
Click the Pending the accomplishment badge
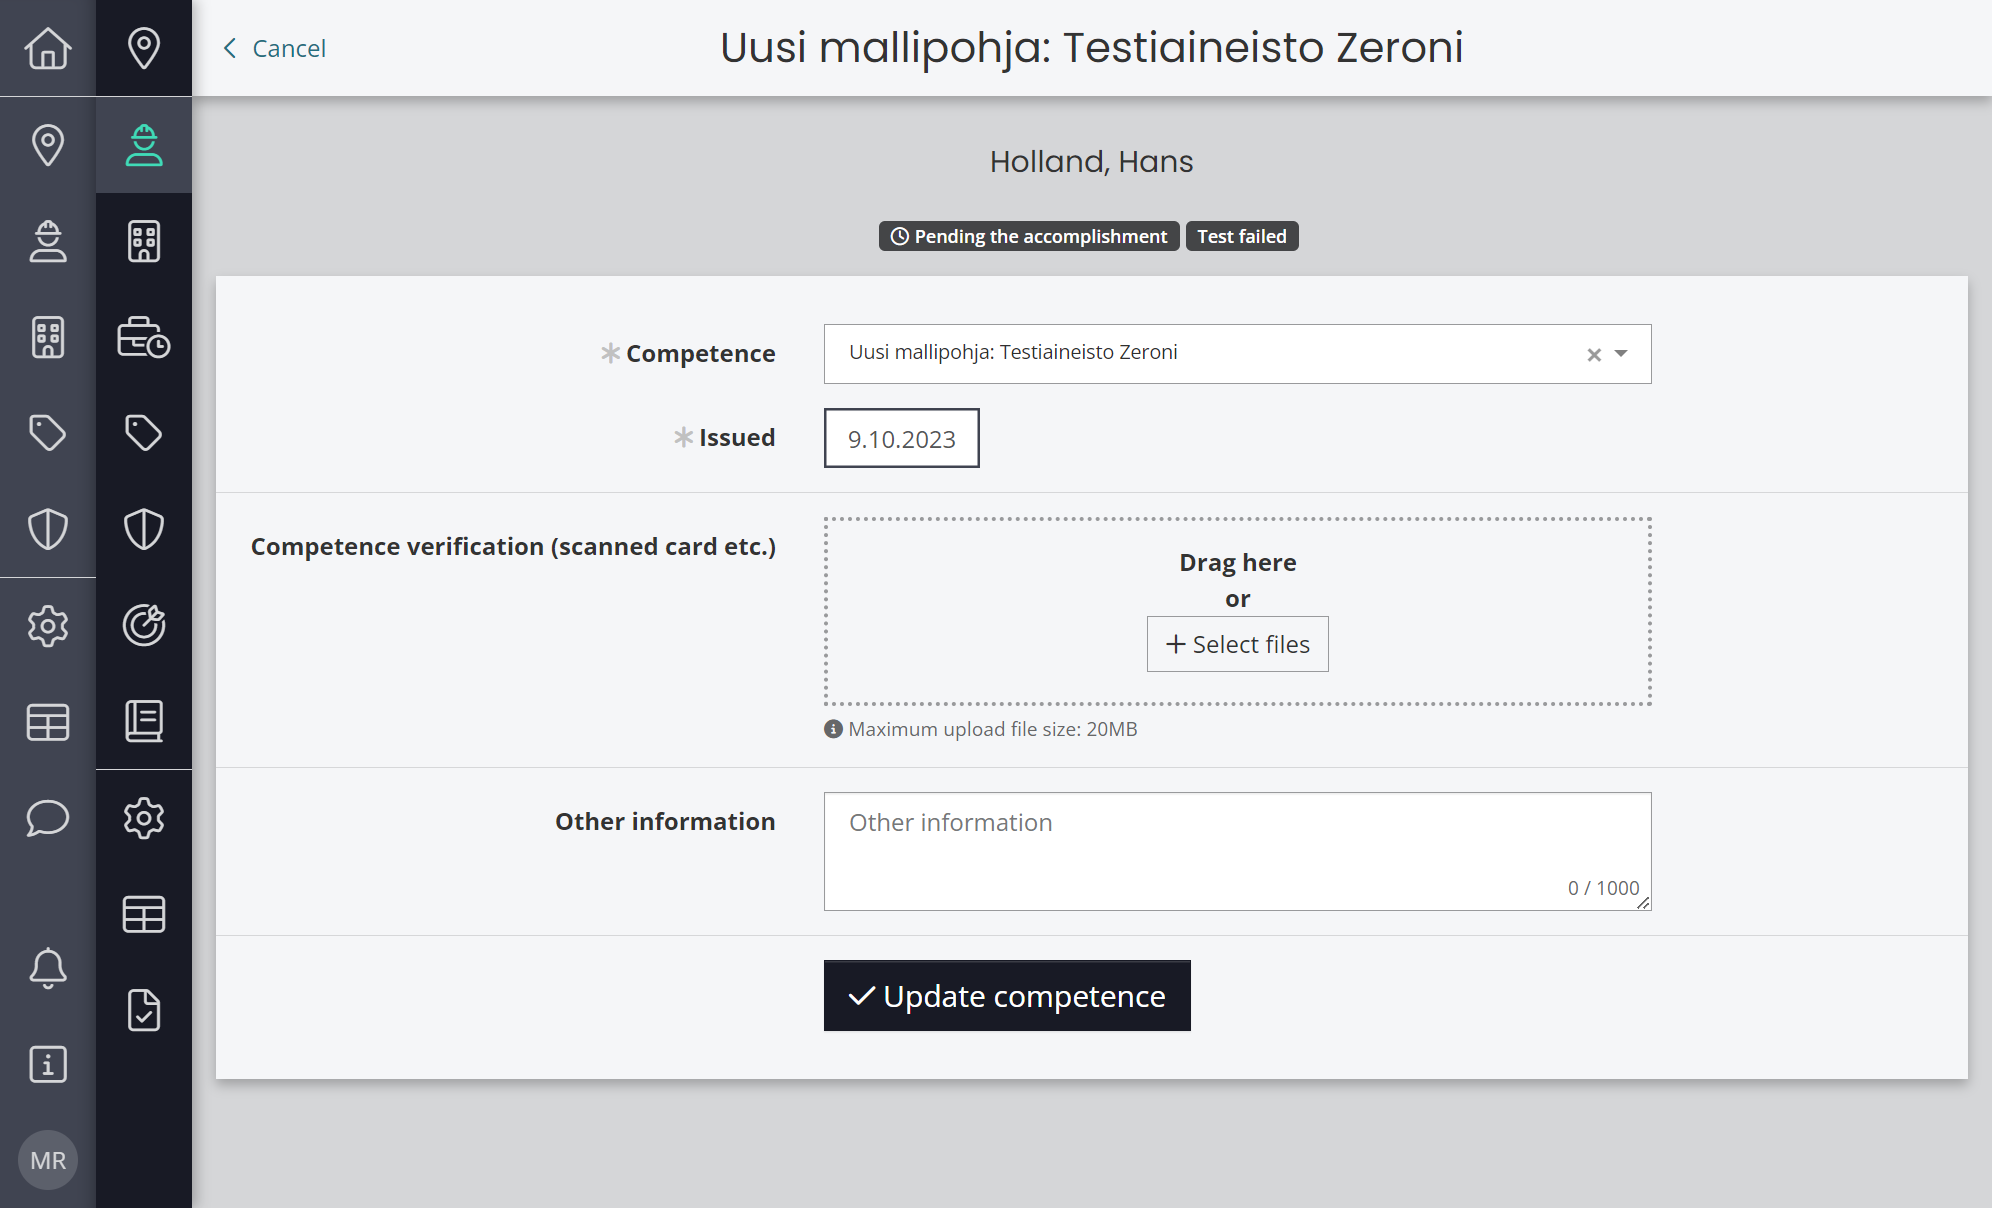[1029, 236]
